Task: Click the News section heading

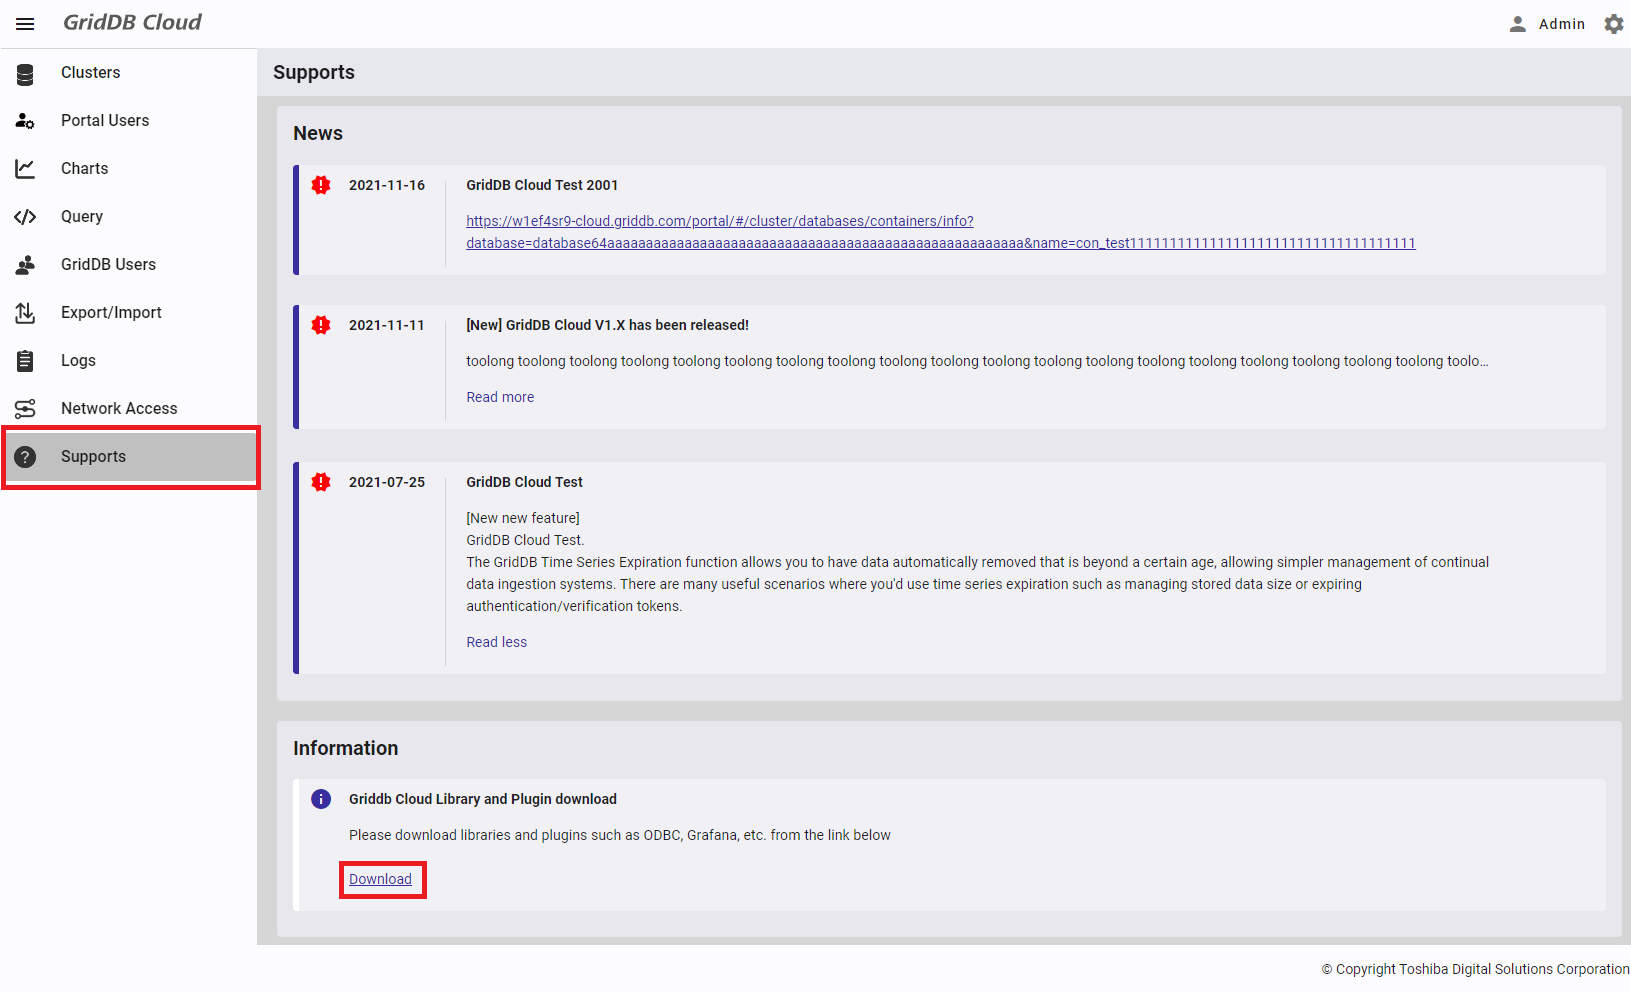Action: 318,133
